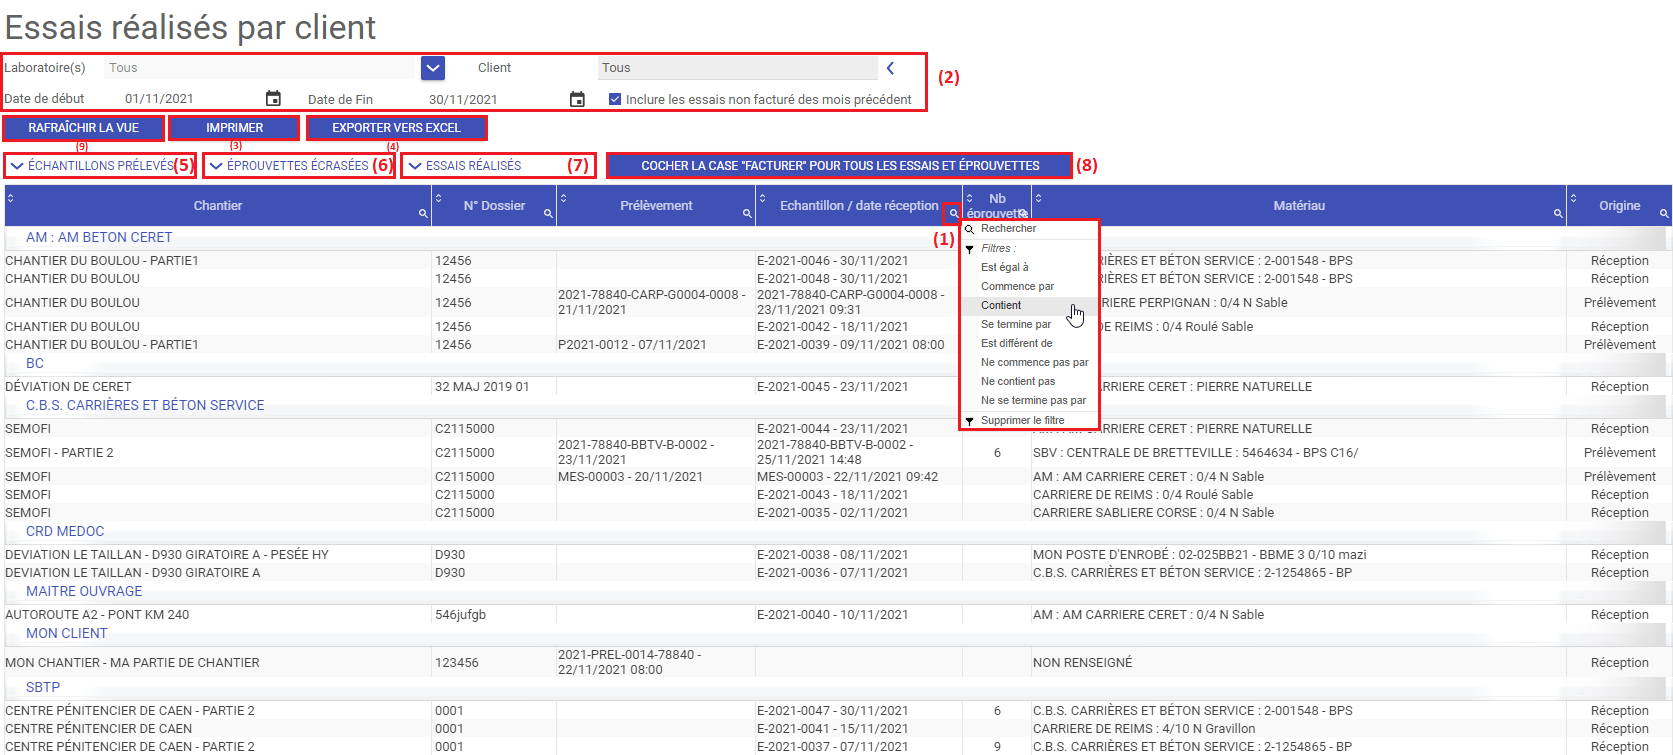This screenshot has height=755, width=1673.
Task: Sort the Nb éprouvette column with its arrows
Action: point(969,198)
